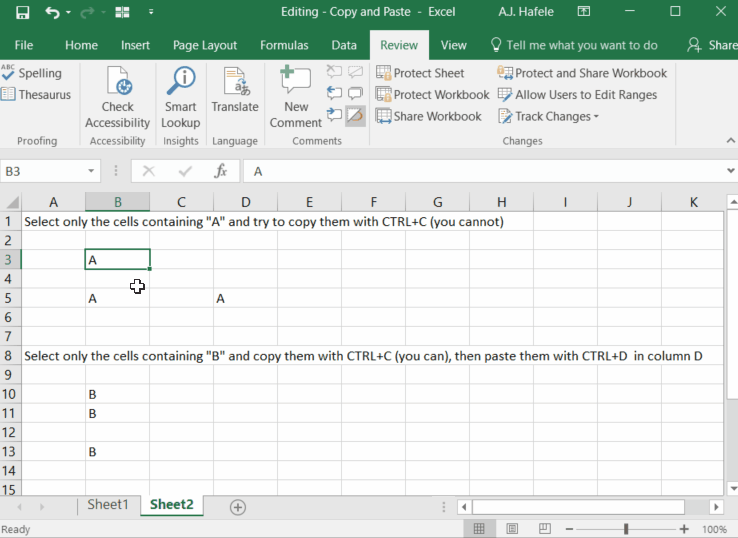
Task: Click the Delete Comment icon
Action: tap(334, 72)
